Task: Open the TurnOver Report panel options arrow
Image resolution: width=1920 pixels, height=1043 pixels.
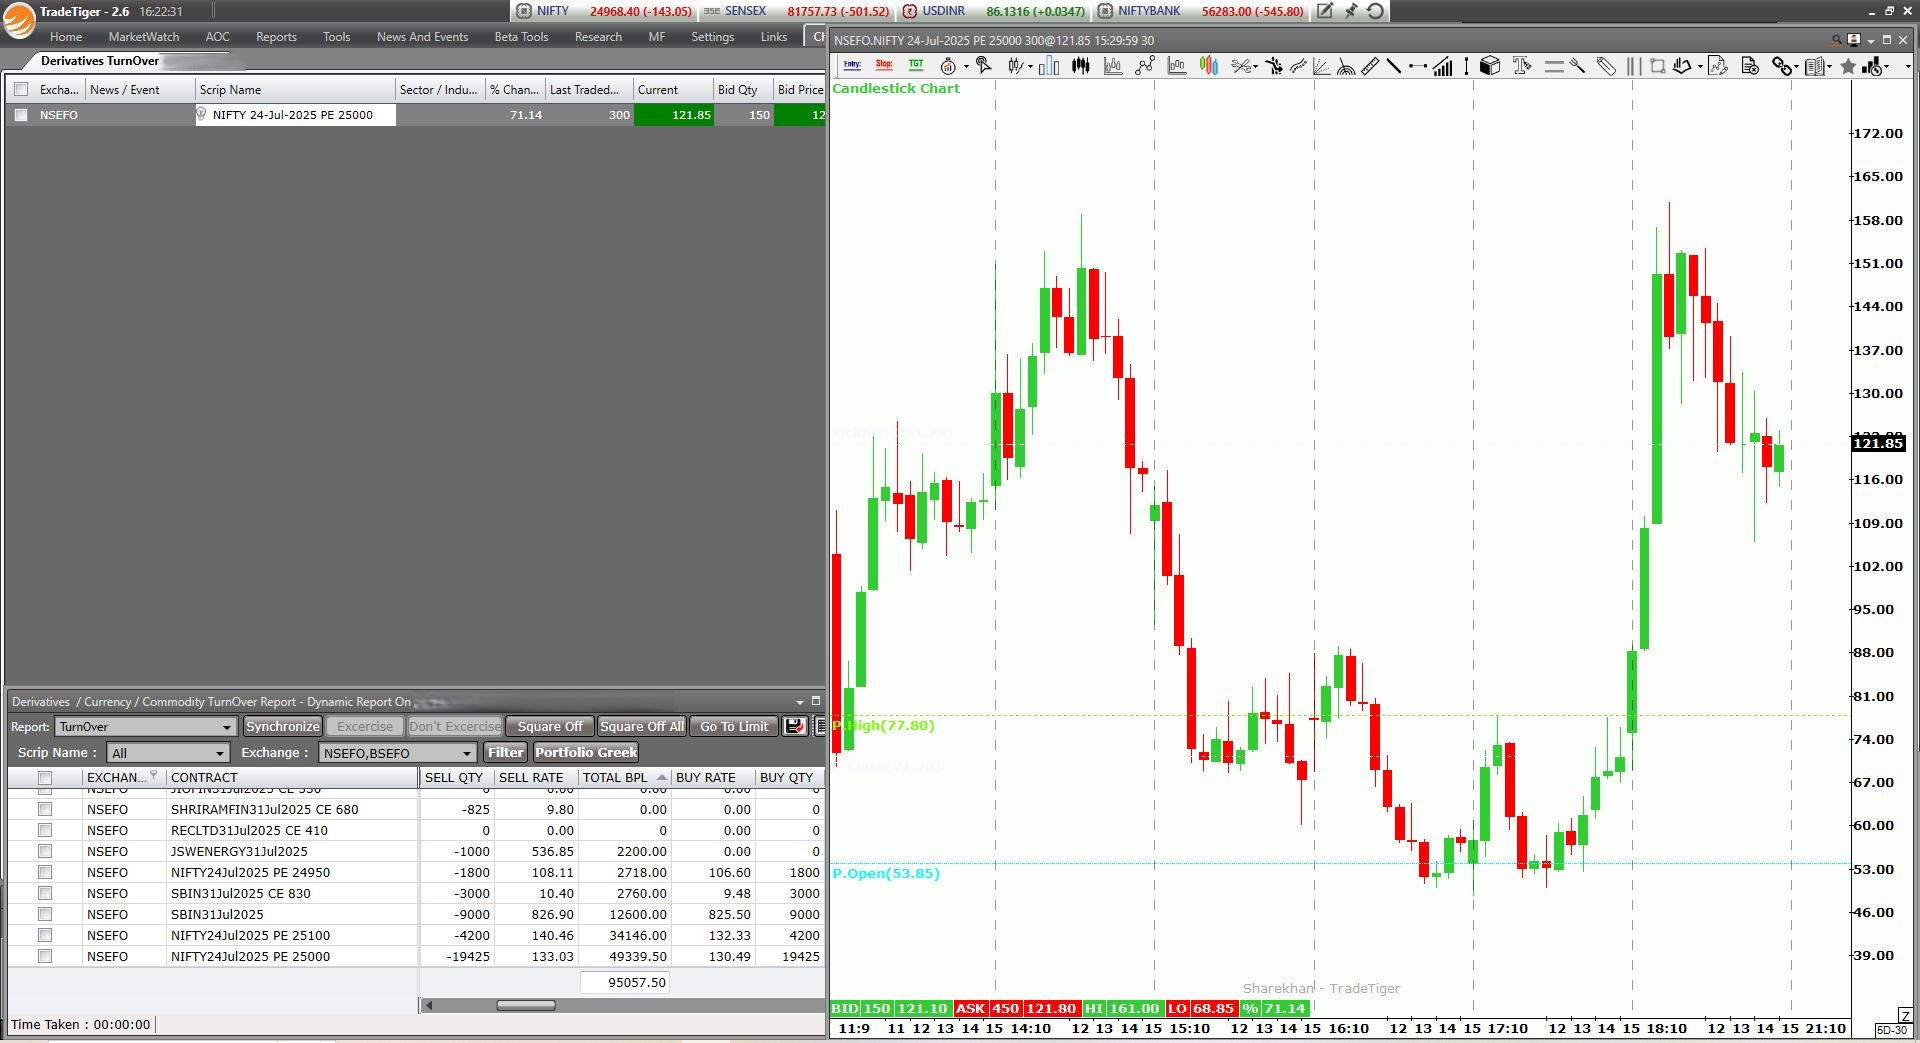Action: pyautogui.click(x=800, y=702)
